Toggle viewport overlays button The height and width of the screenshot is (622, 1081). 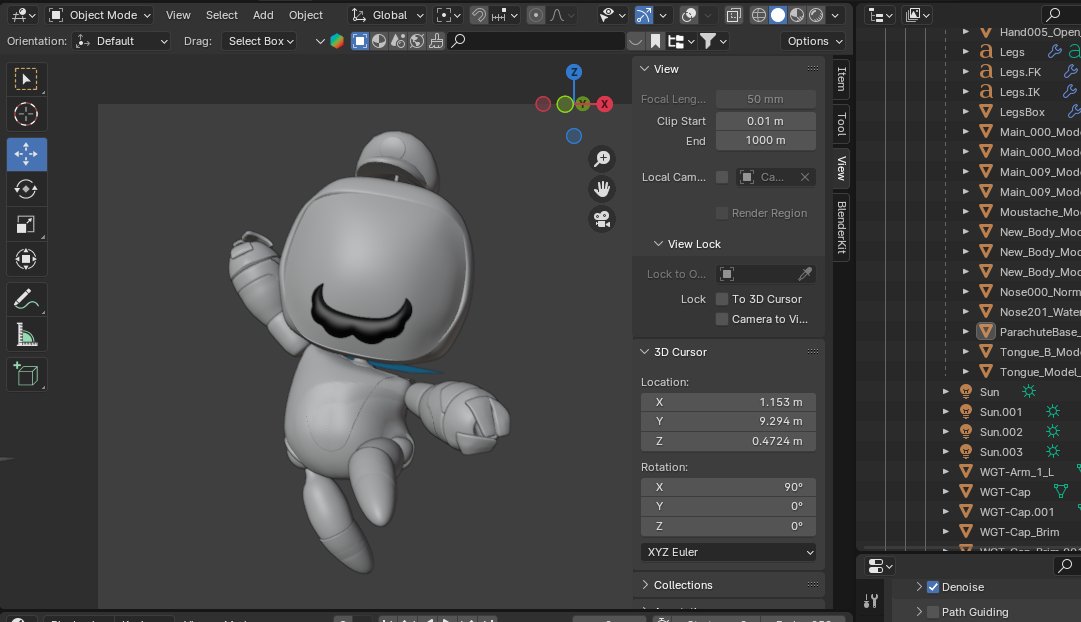[688, 15]
